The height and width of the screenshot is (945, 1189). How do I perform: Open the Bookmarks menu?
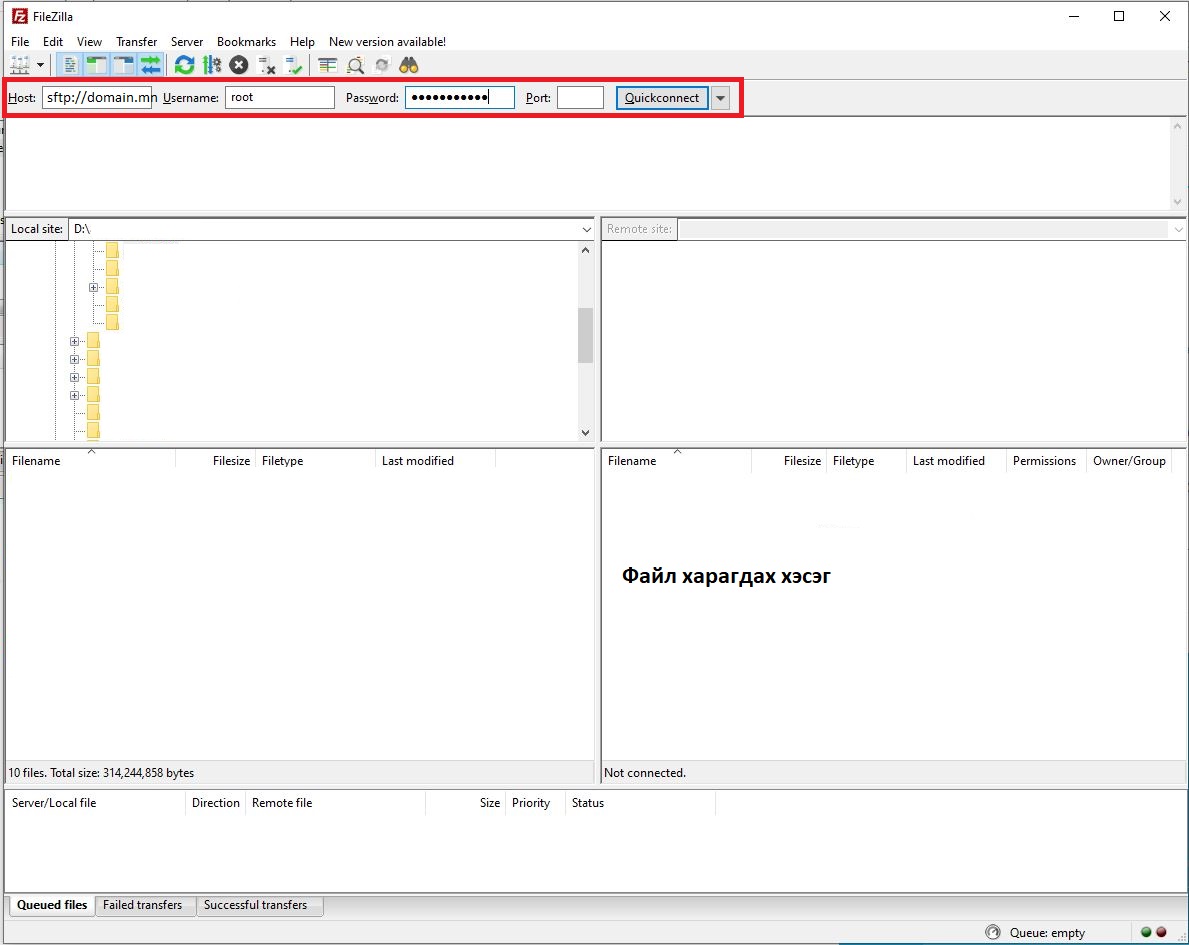tap(246, 42)
